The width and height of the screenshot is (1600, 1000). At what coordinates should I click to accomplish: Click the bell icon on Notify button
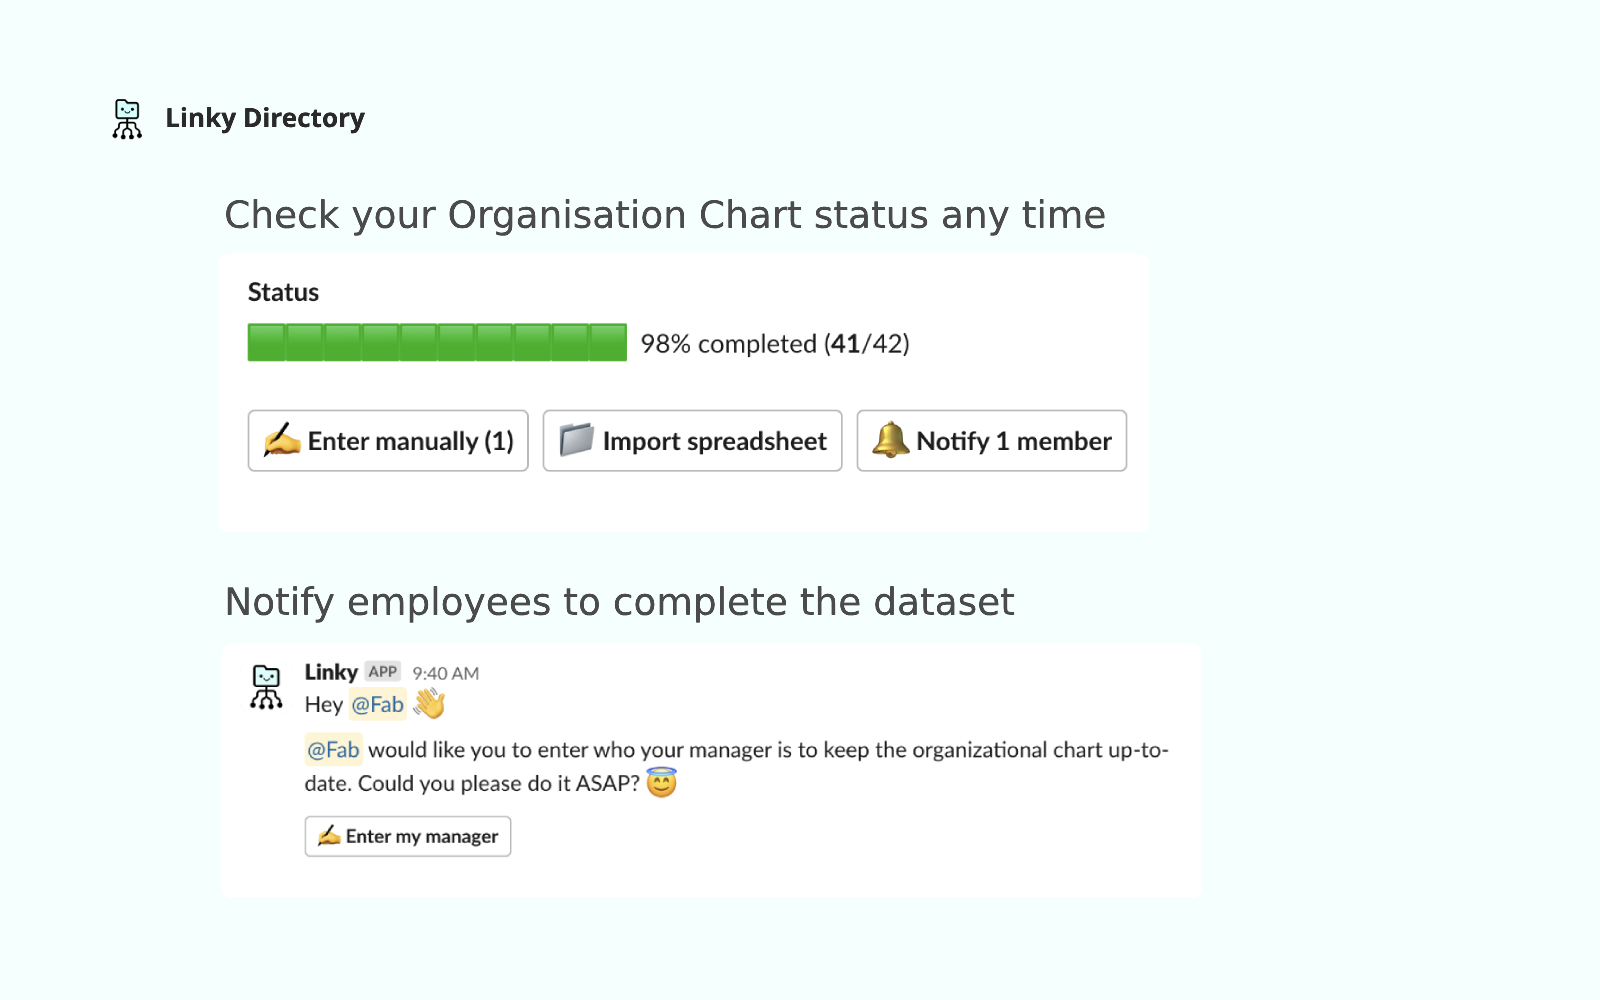(x=890, y=440)
